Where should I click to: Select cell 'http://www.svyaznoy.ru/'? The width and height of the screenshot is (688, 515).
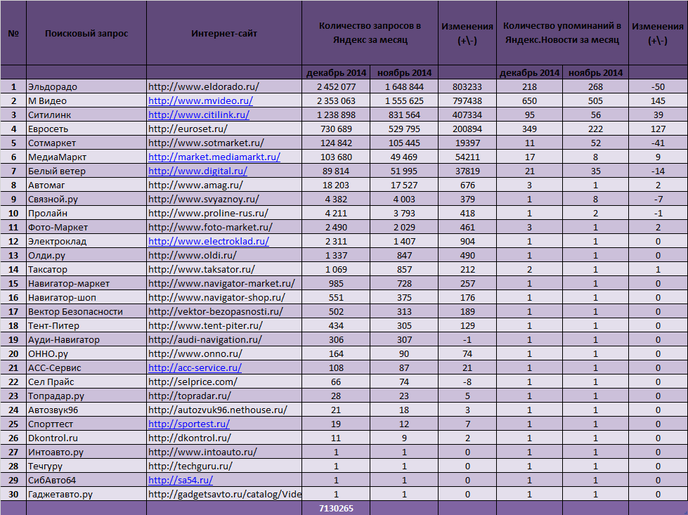point(224,199)
